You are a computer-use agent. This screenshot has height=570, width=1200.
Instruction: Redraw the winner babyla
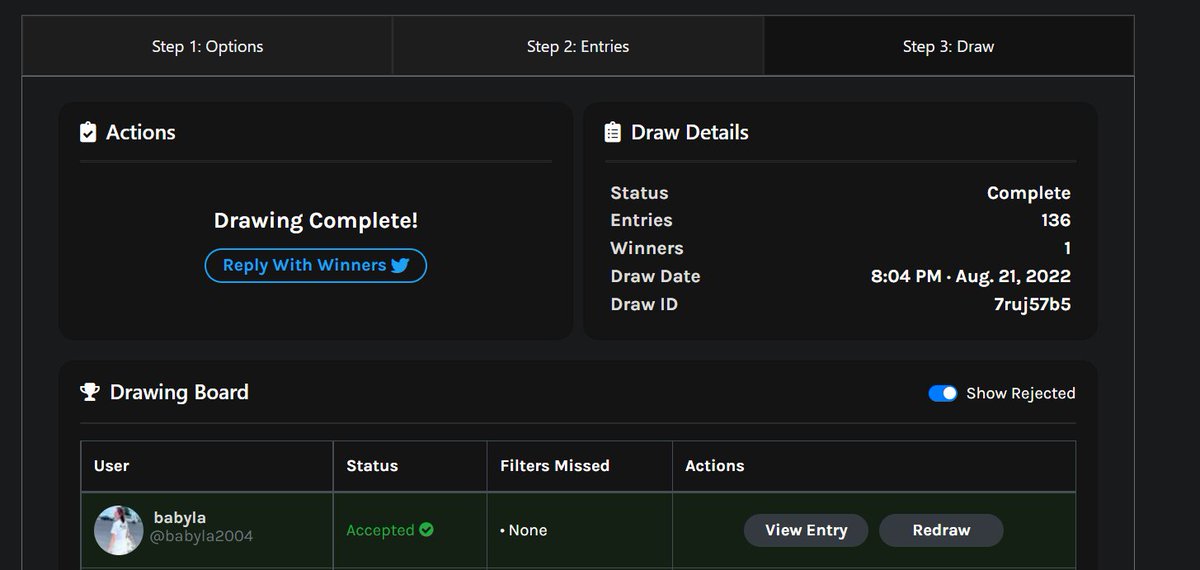point(941,530)
